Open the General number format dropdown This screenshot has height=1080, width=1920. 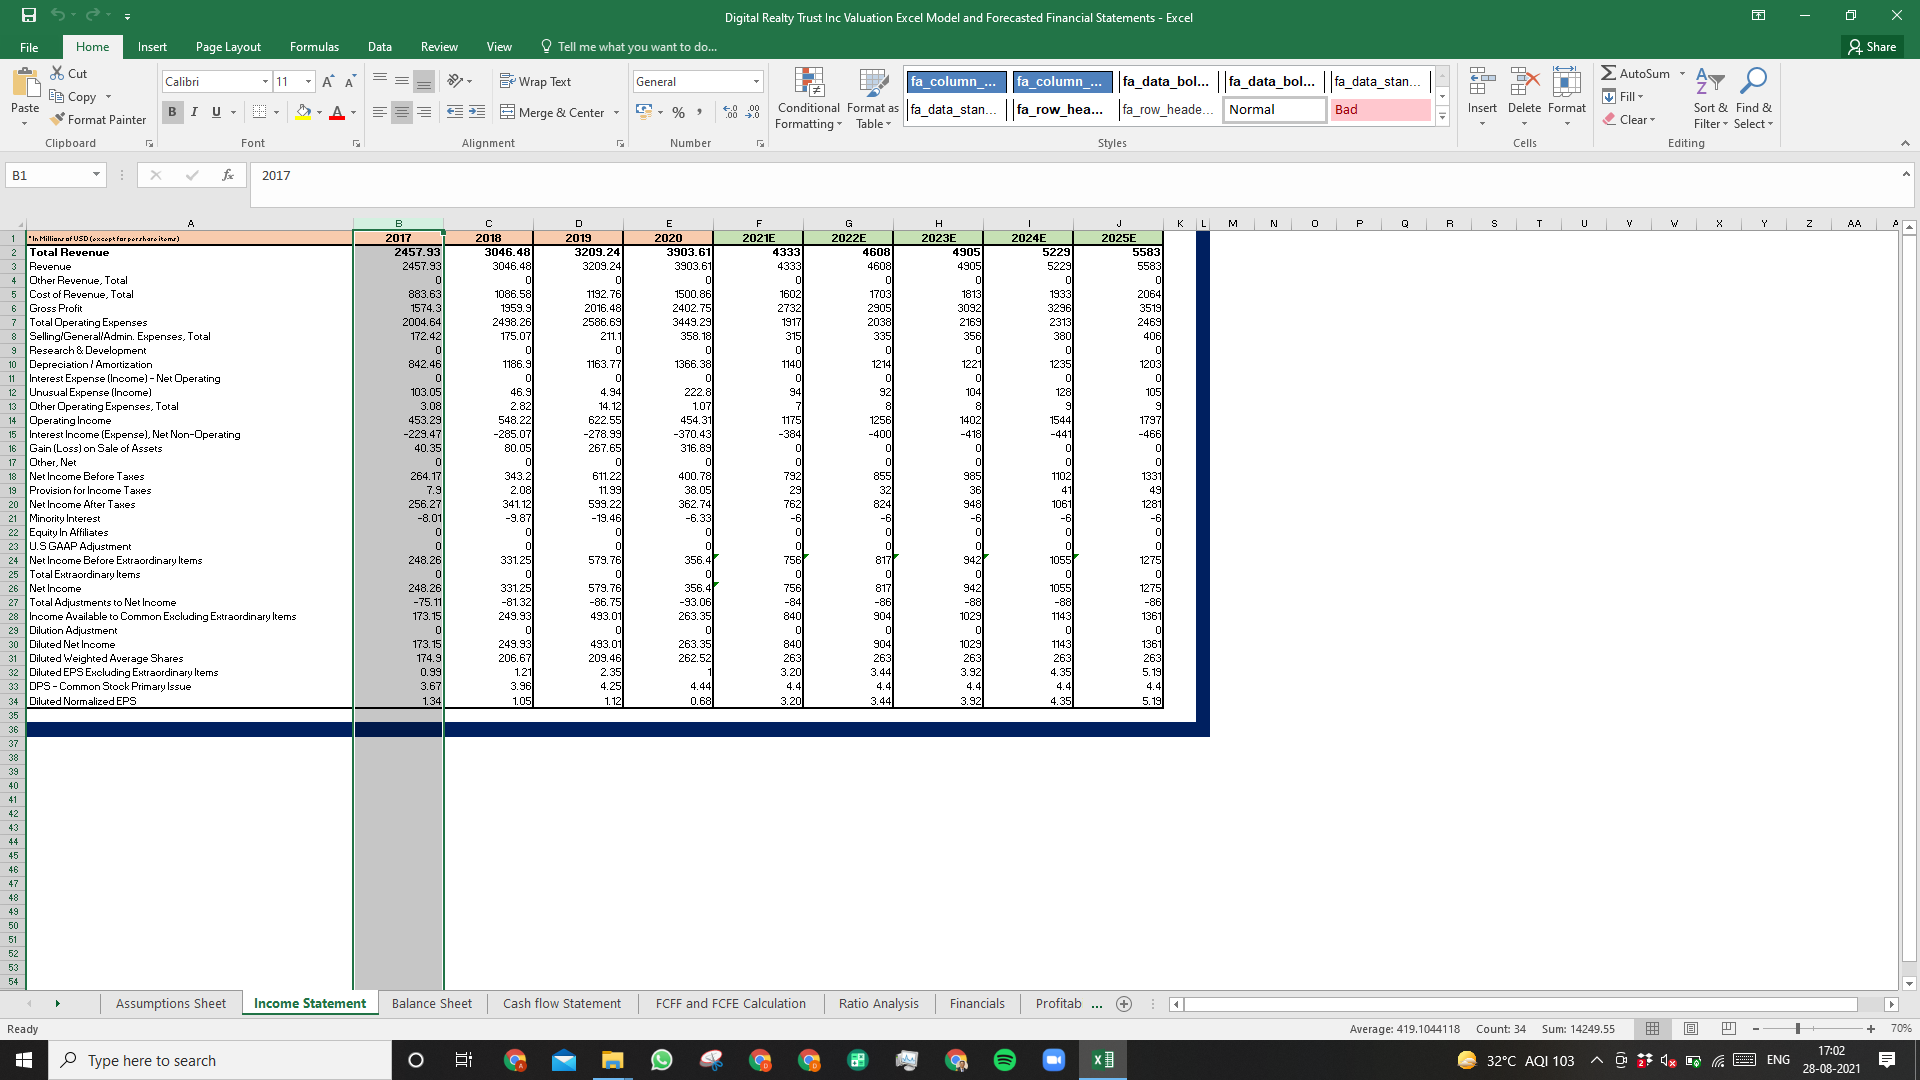coord(756,82)
